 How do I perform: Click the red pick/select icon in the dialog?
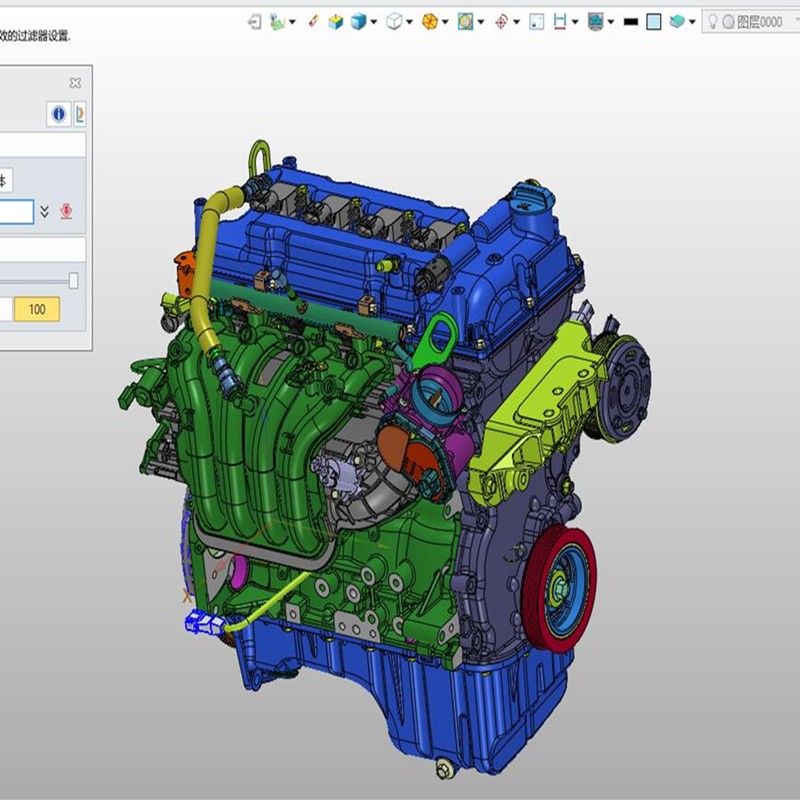[x=66, y=211]
